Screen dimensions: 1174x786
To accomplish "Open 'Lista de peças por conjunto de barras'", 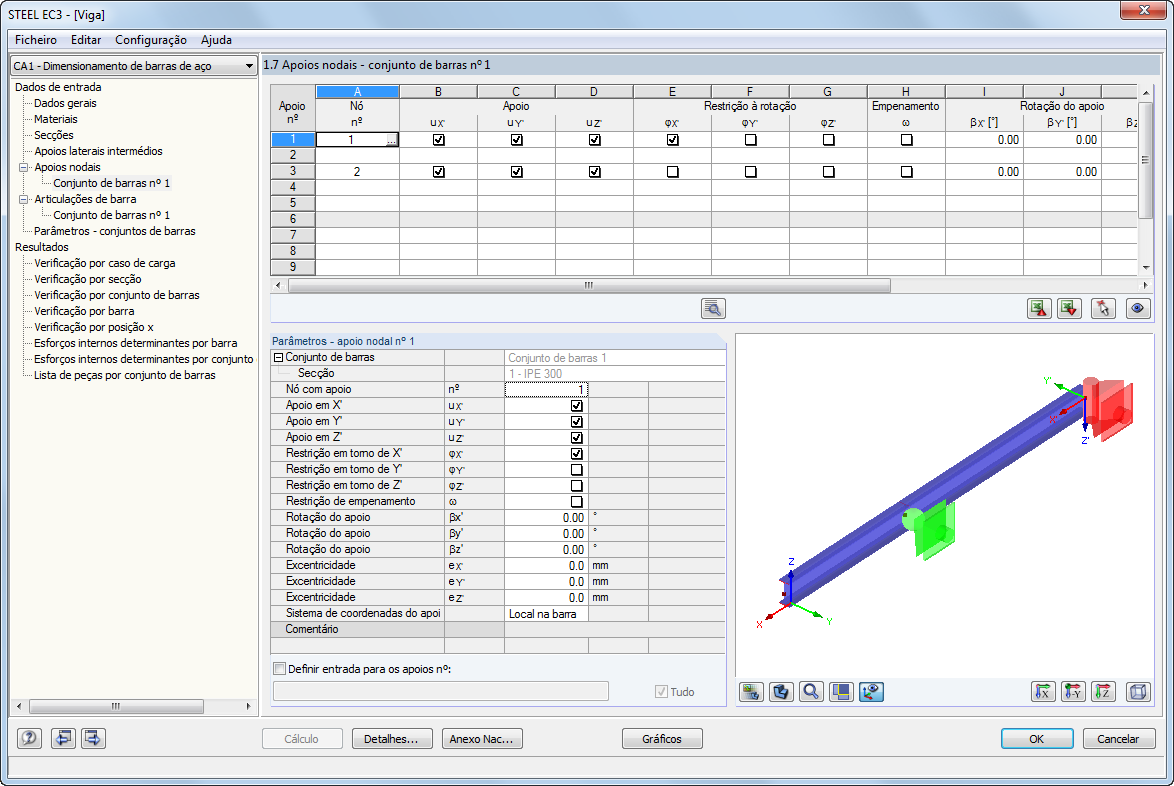I will click(x=124, y=375).
